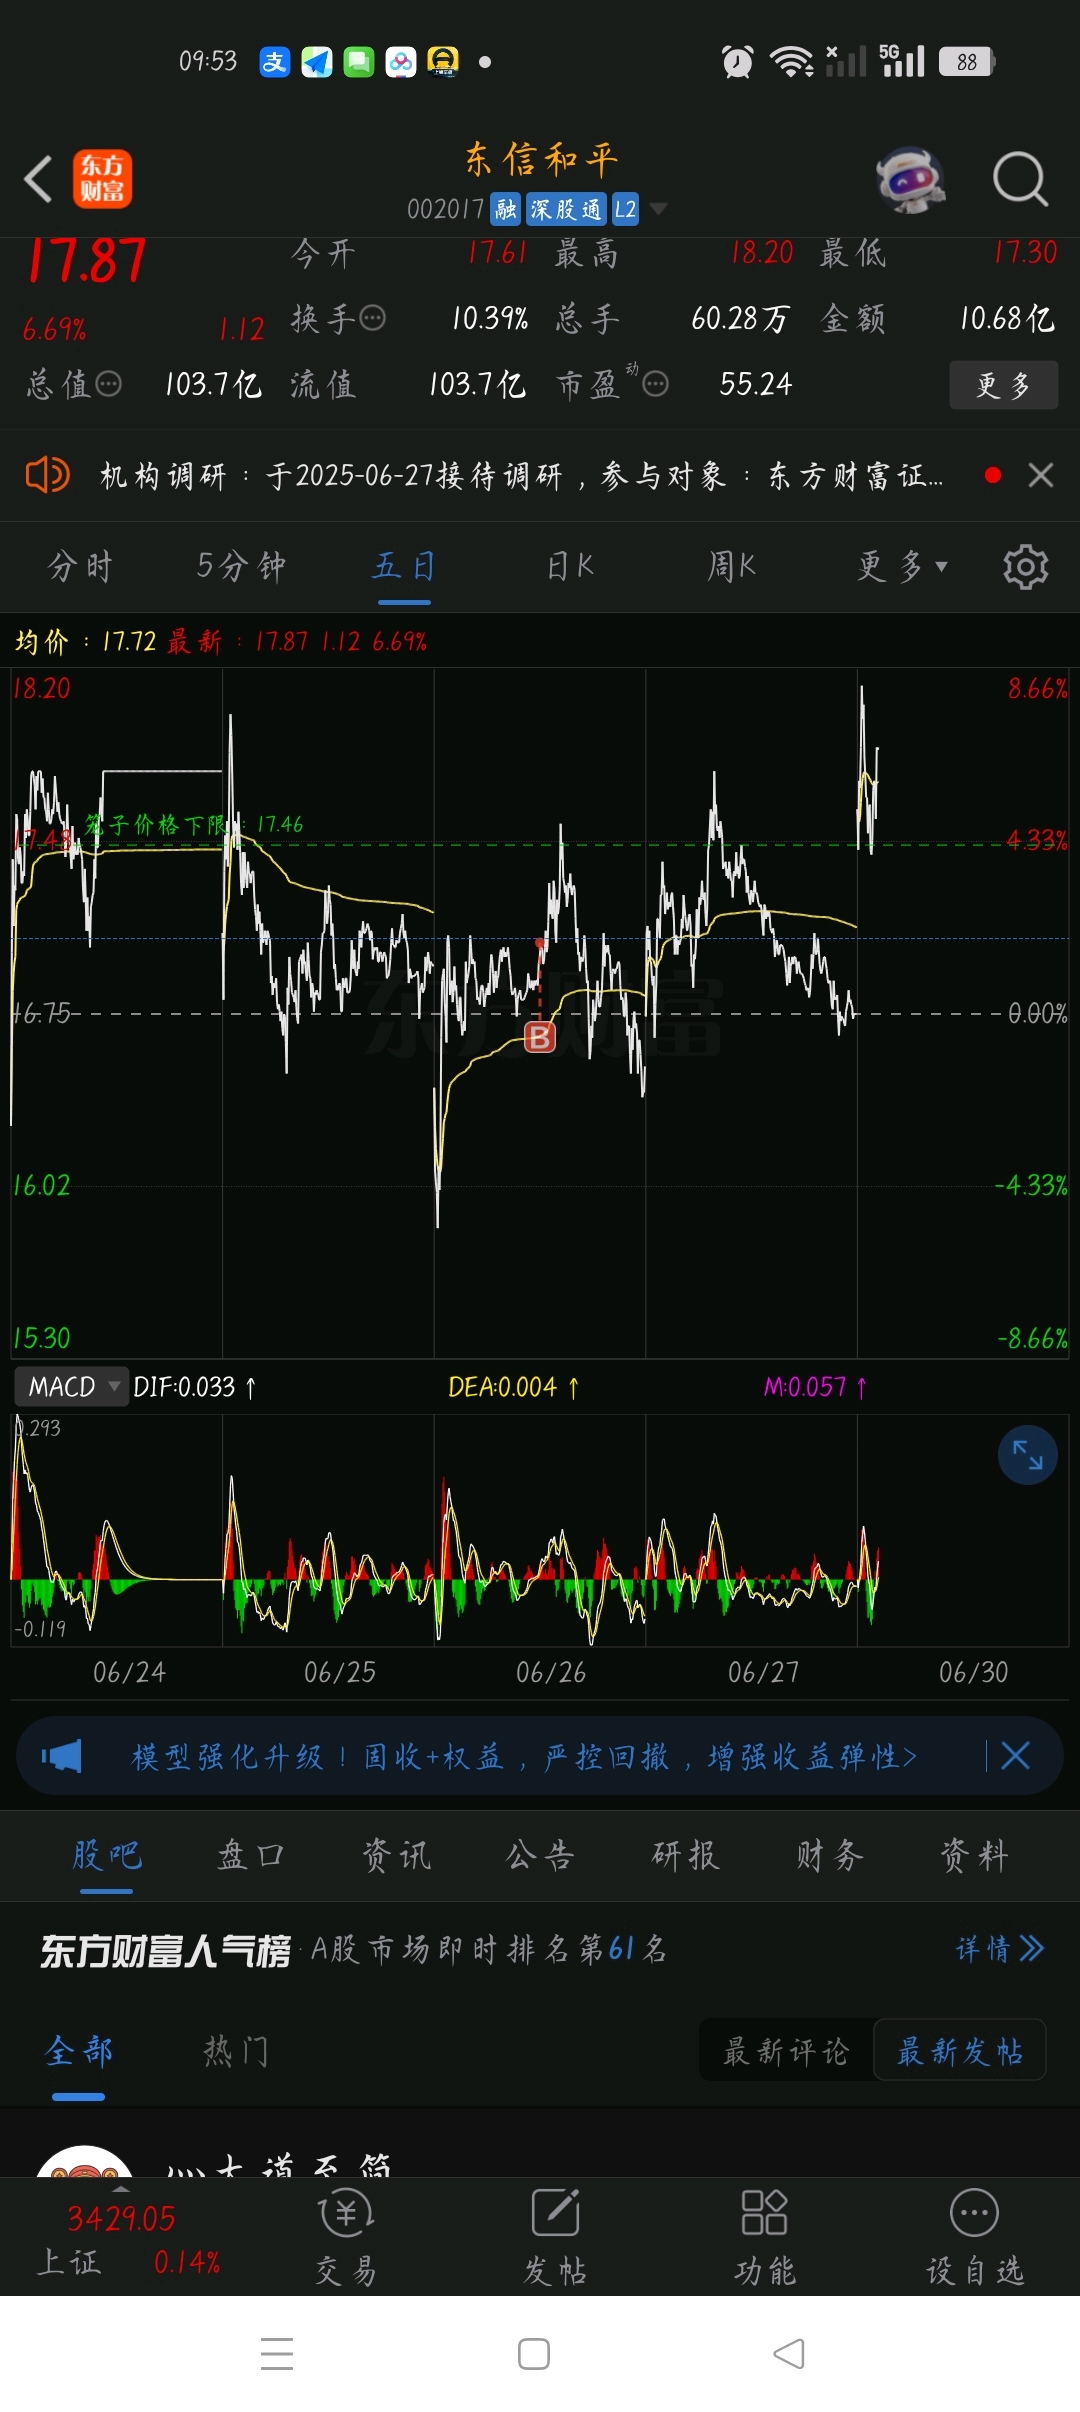The height and width of the screenshot is (2412, 1080).
Task: Open the 东方财富 app logo
Action: coord(102,179)
